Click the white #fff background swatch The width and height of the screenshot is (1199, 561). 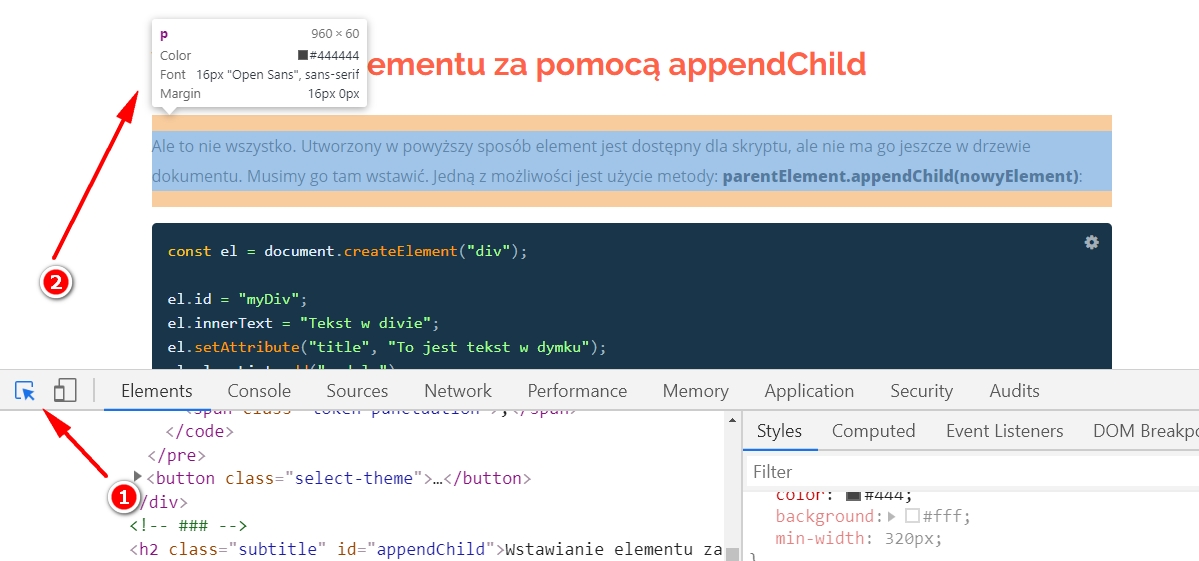[x=911, y=516]
